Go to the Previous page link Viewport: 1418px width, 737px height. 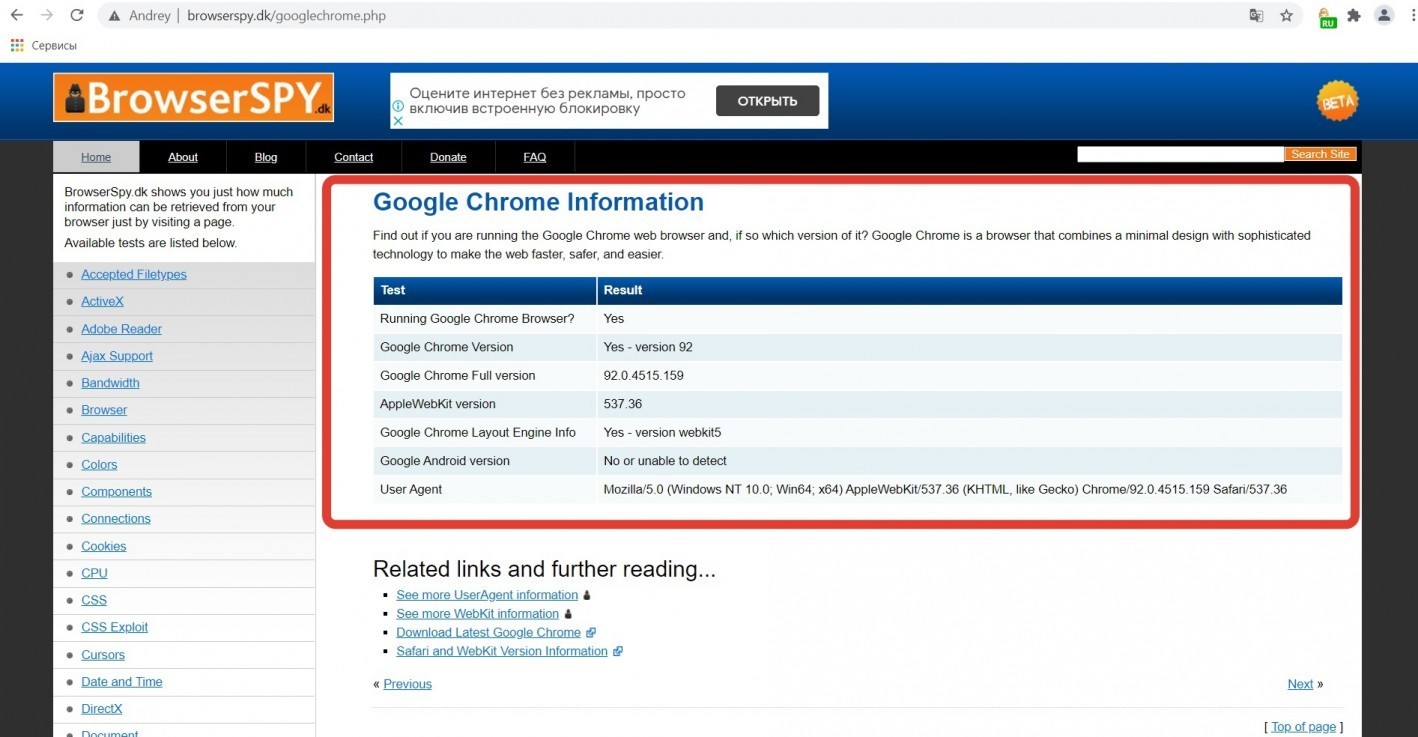click(407, 684)
